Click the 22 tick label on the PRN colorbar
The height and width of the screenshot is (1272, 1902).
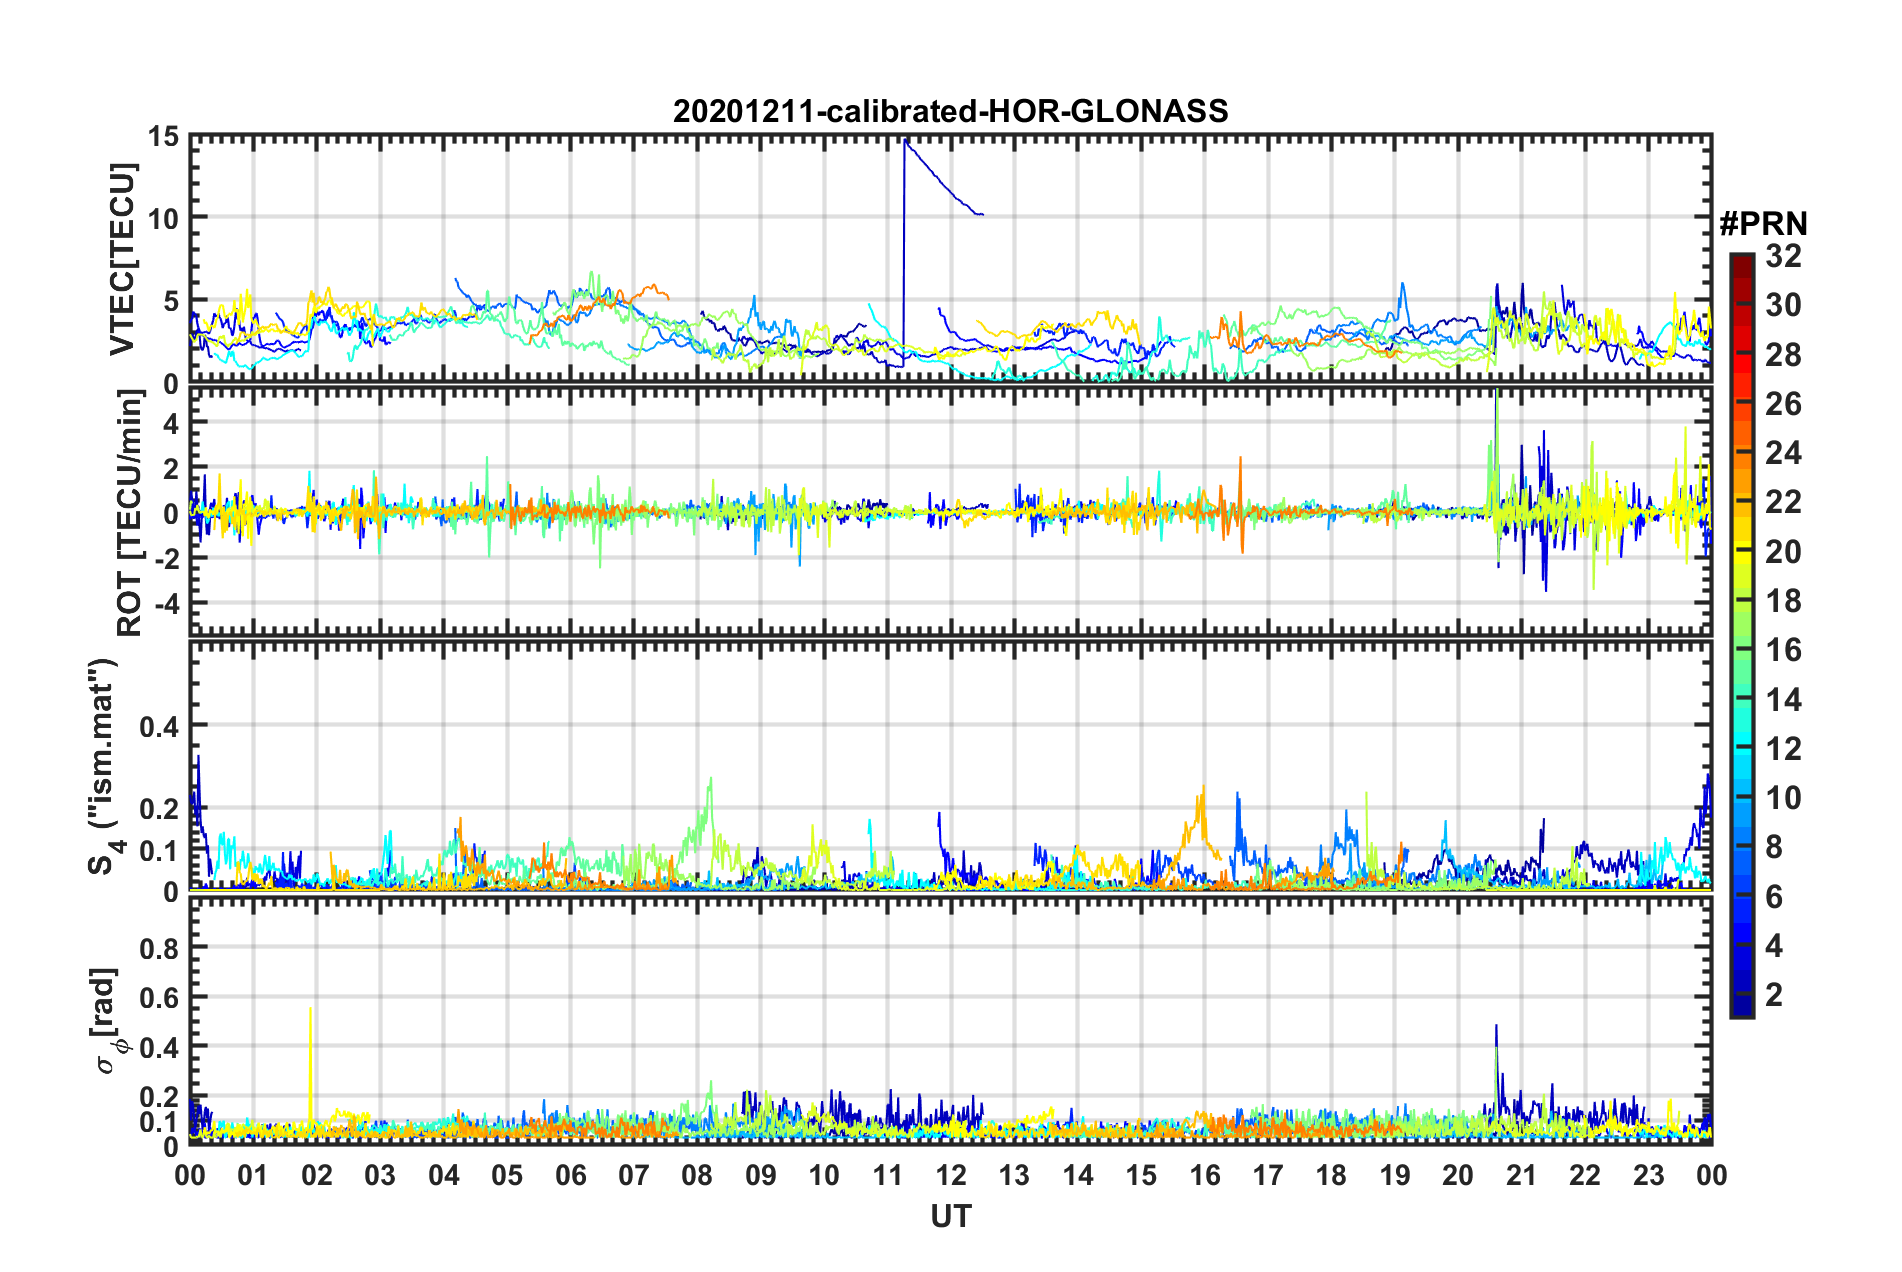tap(1783, 502)
